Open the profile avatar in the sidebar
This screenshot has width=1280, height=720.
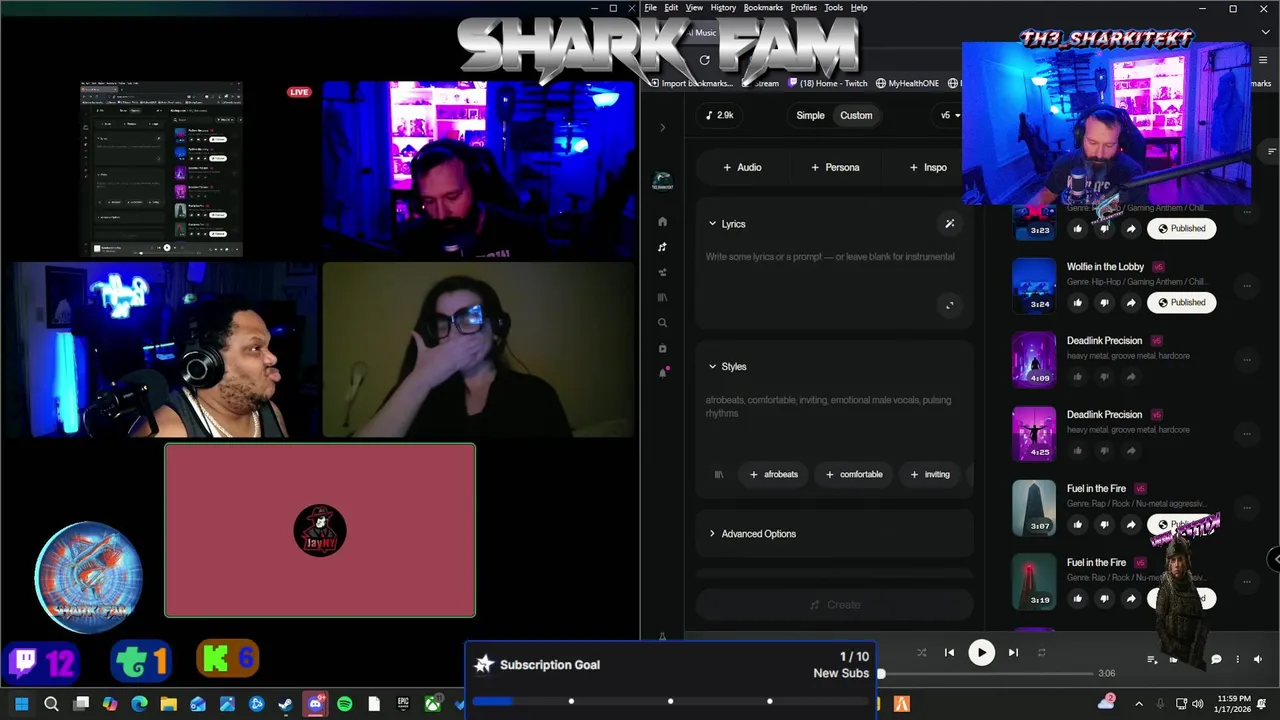[662, 181]
